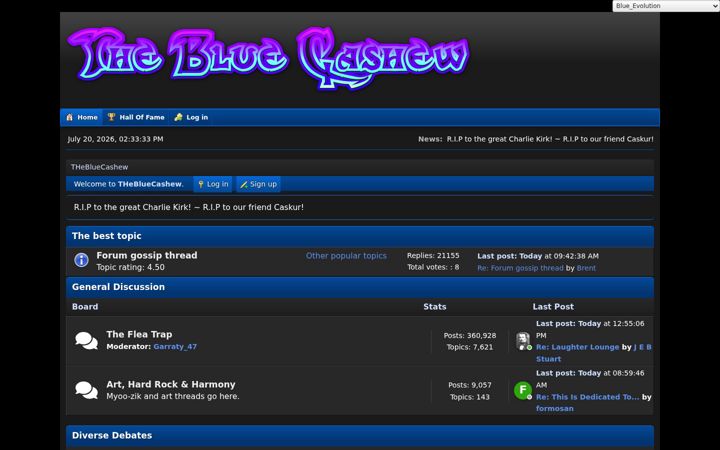720x450 pixels.
Task: Click the house icon beside Home
Action: [70, 118]
